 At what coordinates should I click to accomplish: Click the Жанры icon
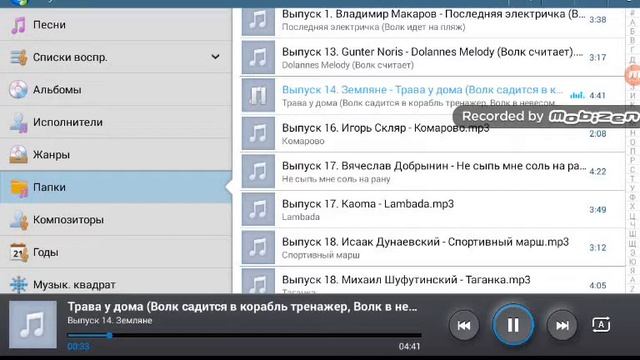tap(18, 155)
